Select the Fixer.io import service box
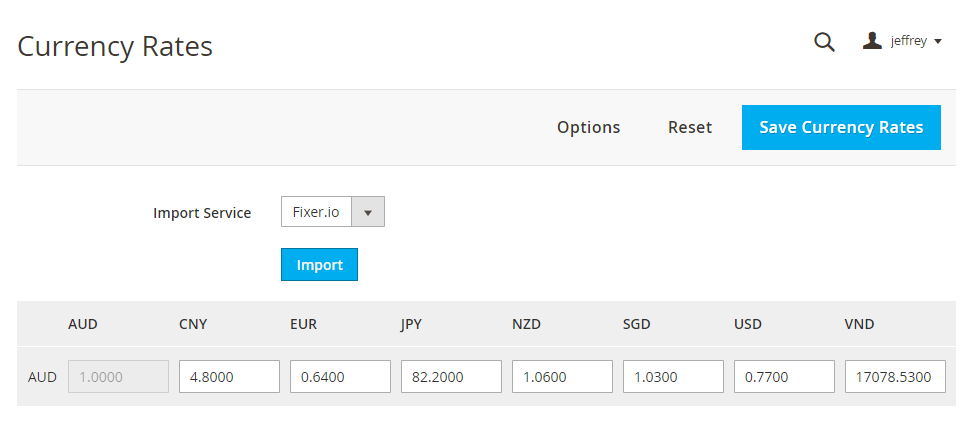The width and height of the screenshot is (971, 425). [316, 212]
